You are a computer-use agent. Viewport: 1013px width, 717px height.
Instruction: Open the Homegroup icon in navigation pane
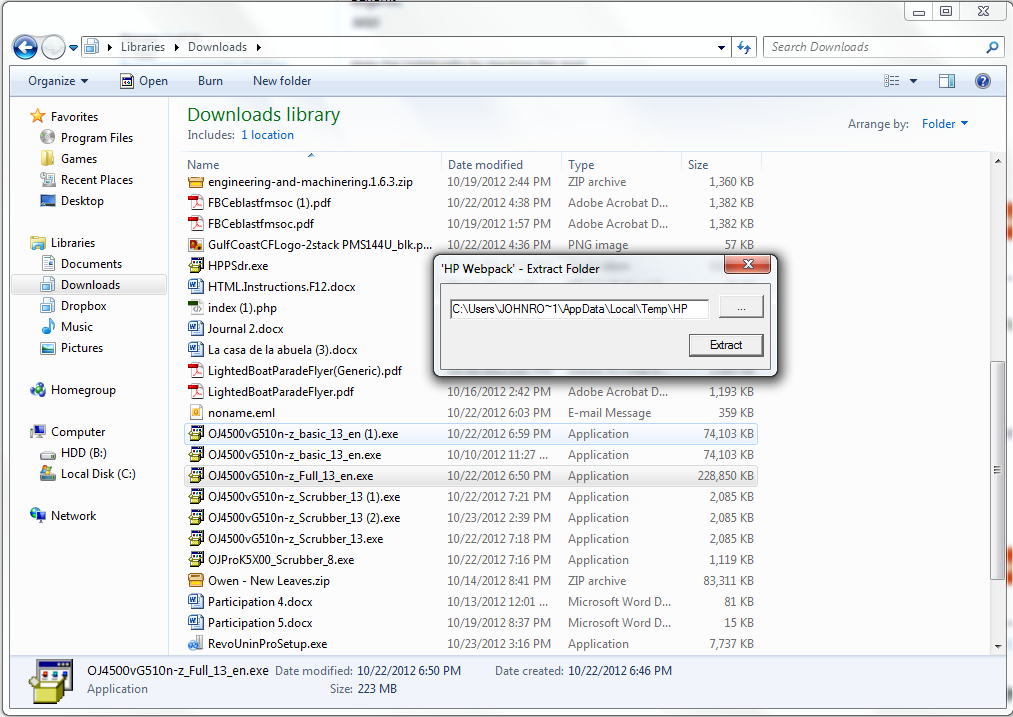[x=38, y=390]
